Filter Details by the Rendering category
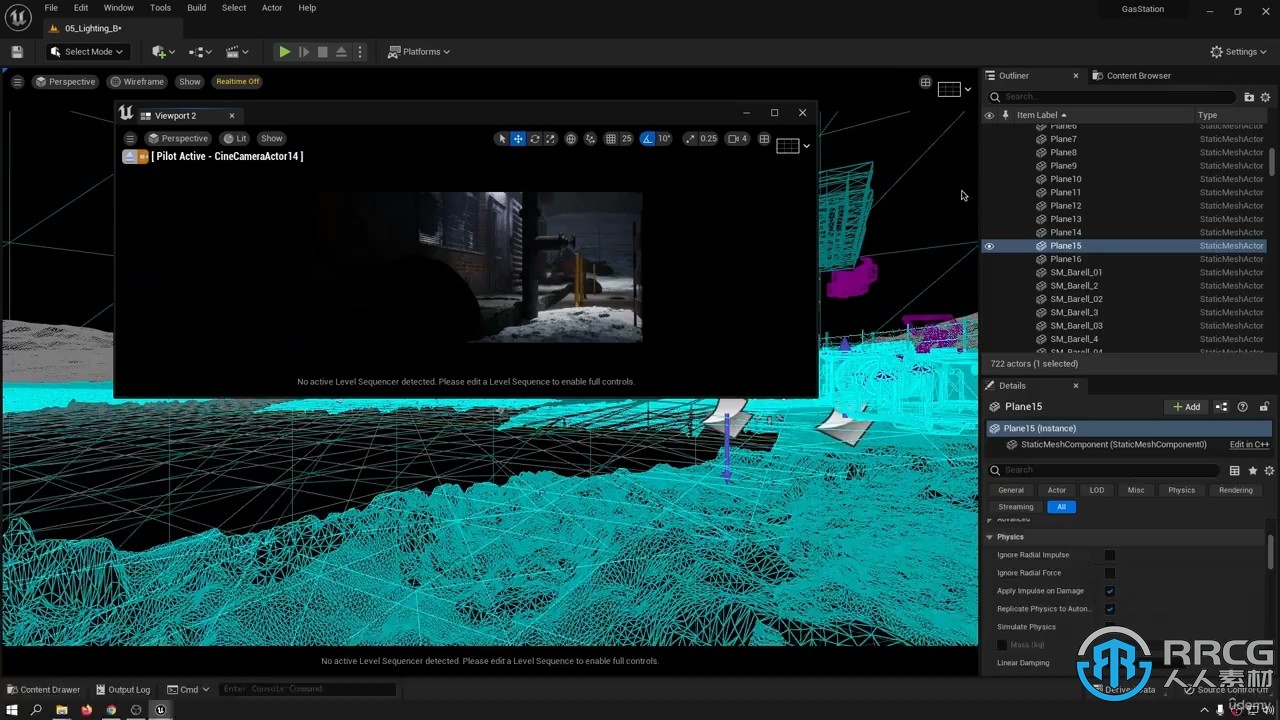Image resolution: width=1280 pixels, height=720 pixels. tap(1235, 490)
